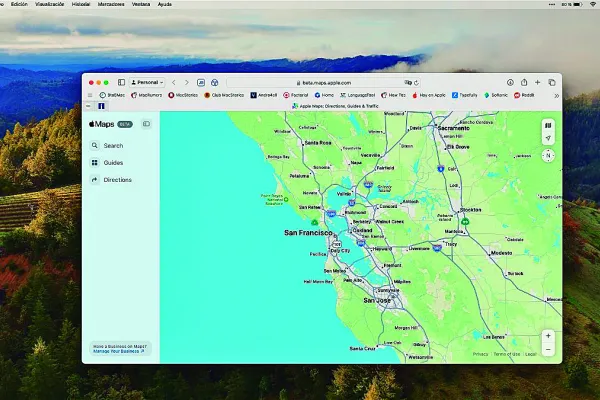The image size is (600, 400).
Task: Zoom out with the minus button
Action: coord(547,348)
